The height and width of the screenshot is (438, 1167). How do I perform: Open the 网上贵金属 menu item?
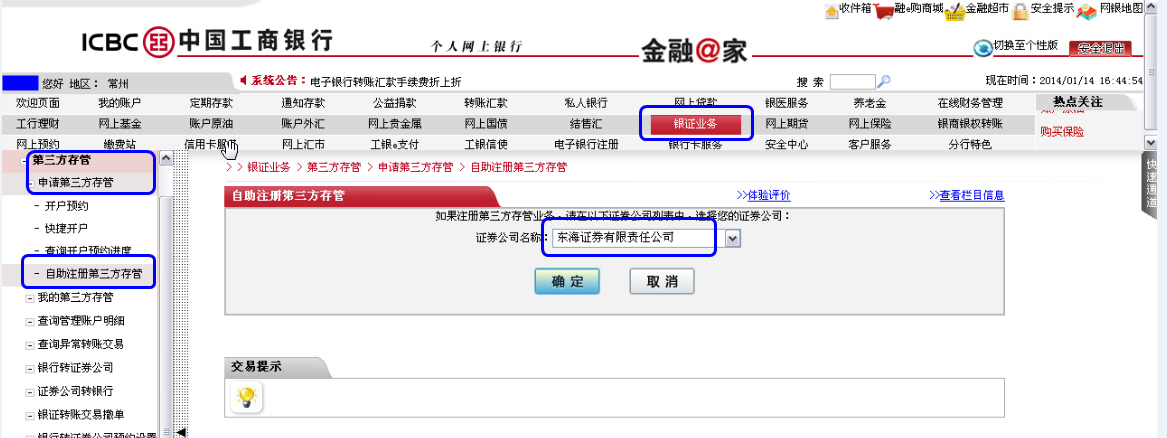click(394, 123)
